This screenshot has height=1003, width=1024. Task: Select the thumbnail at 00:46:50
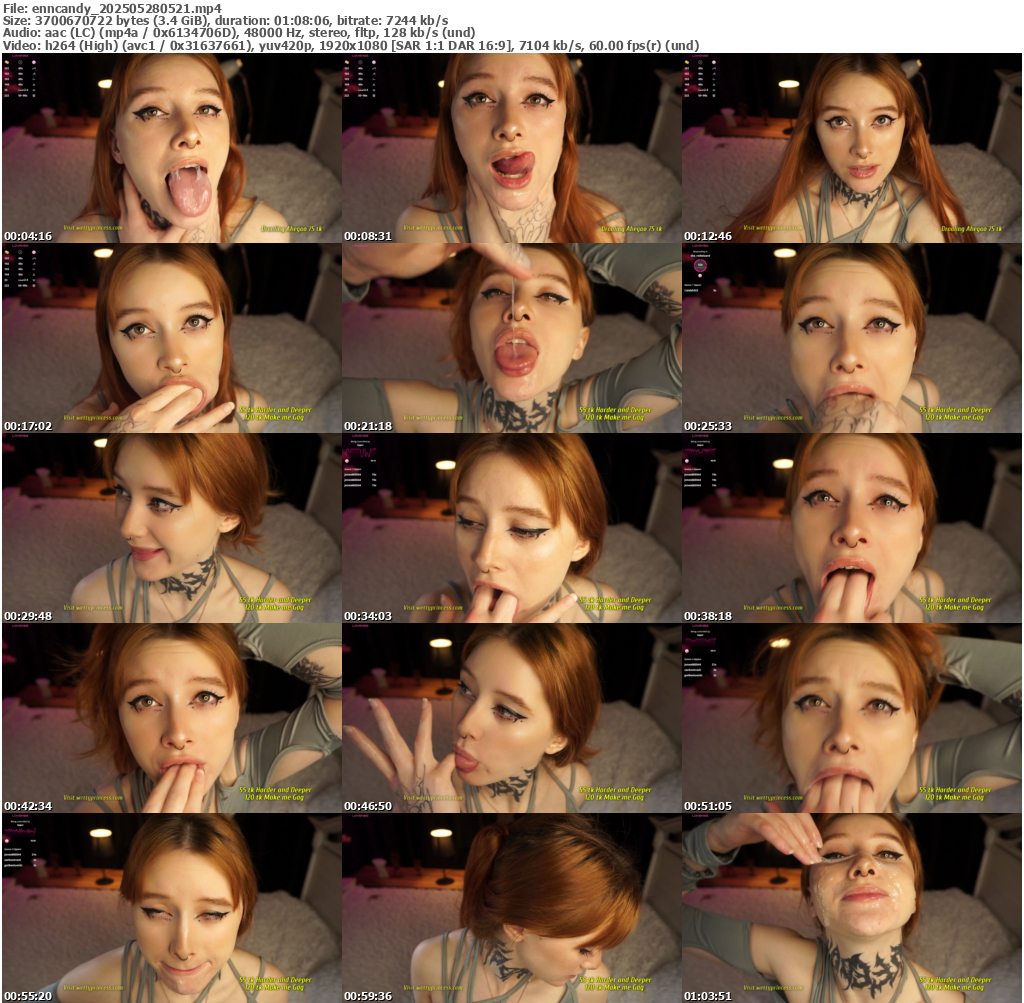point(511,718)
